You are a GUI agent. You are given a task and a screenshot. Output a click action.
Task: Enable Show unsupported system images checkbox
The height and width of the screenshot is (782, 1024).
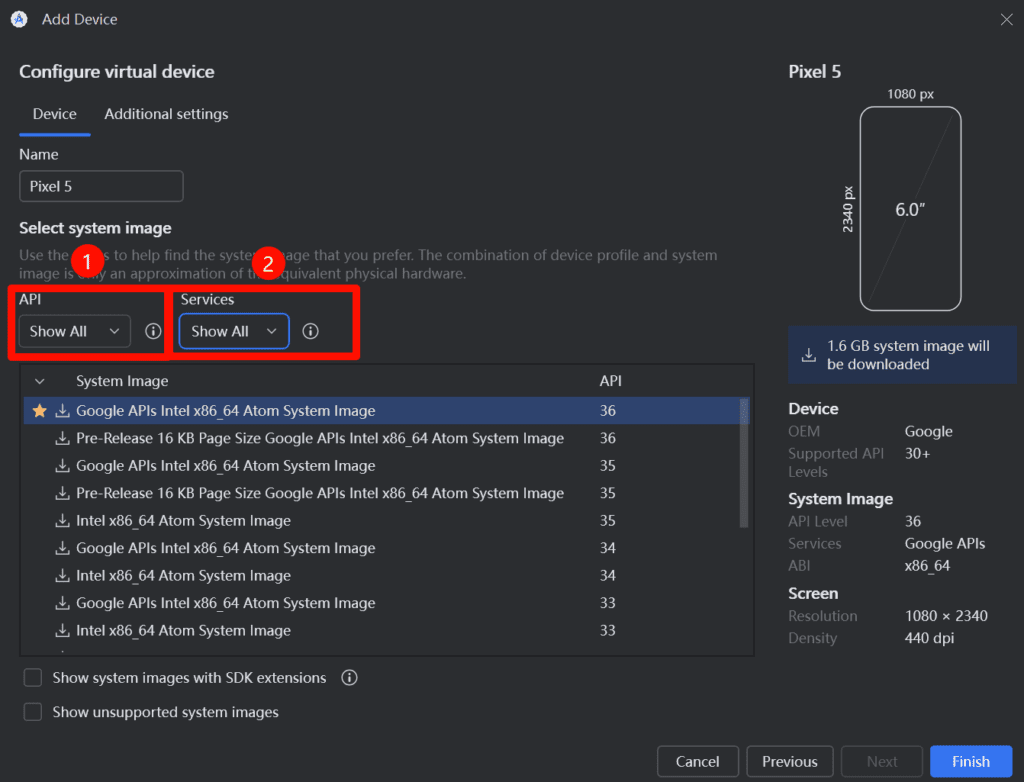33,712
